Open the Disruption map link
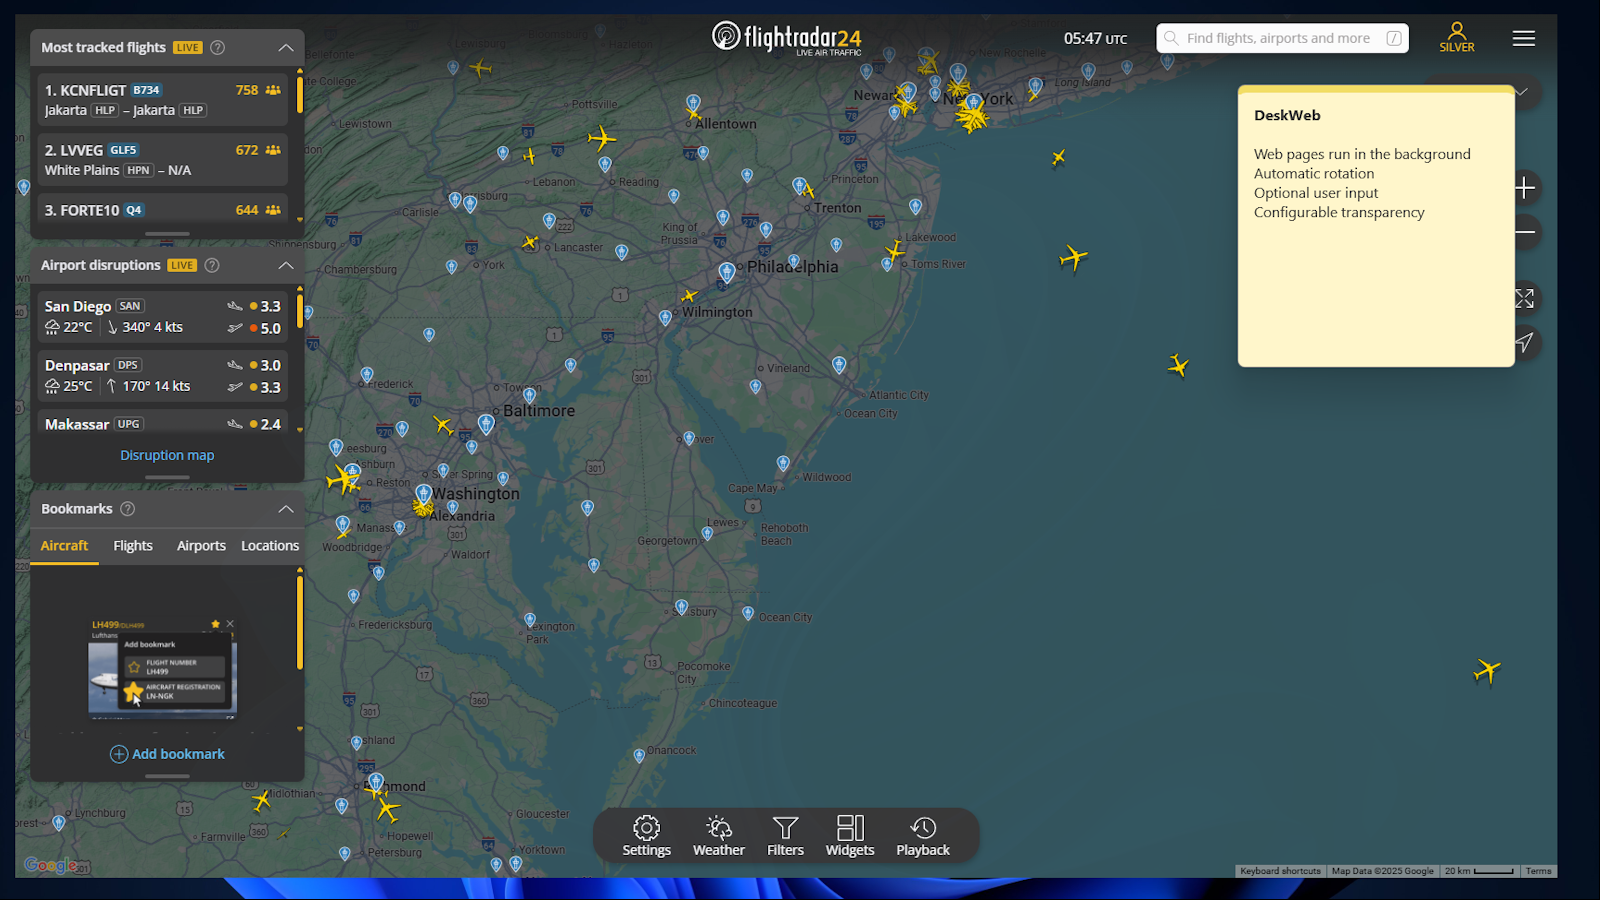This screenshot has height=900, width=1600. coord(167,455)
